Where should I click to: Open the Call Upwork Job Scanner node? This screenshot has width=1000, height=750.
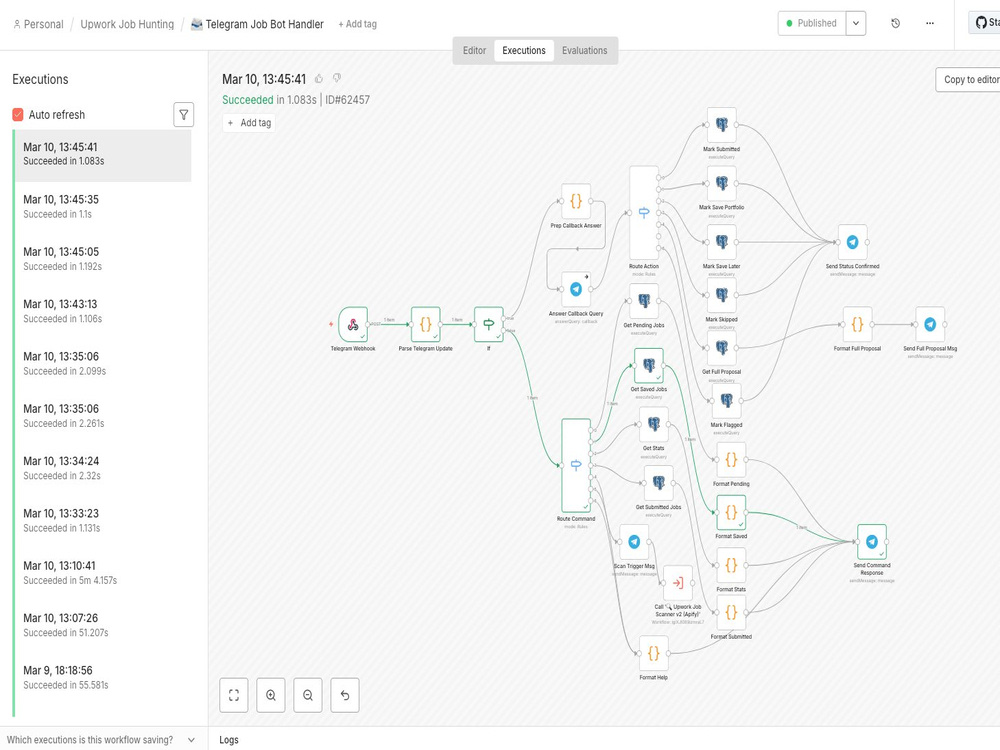(678, 583)
